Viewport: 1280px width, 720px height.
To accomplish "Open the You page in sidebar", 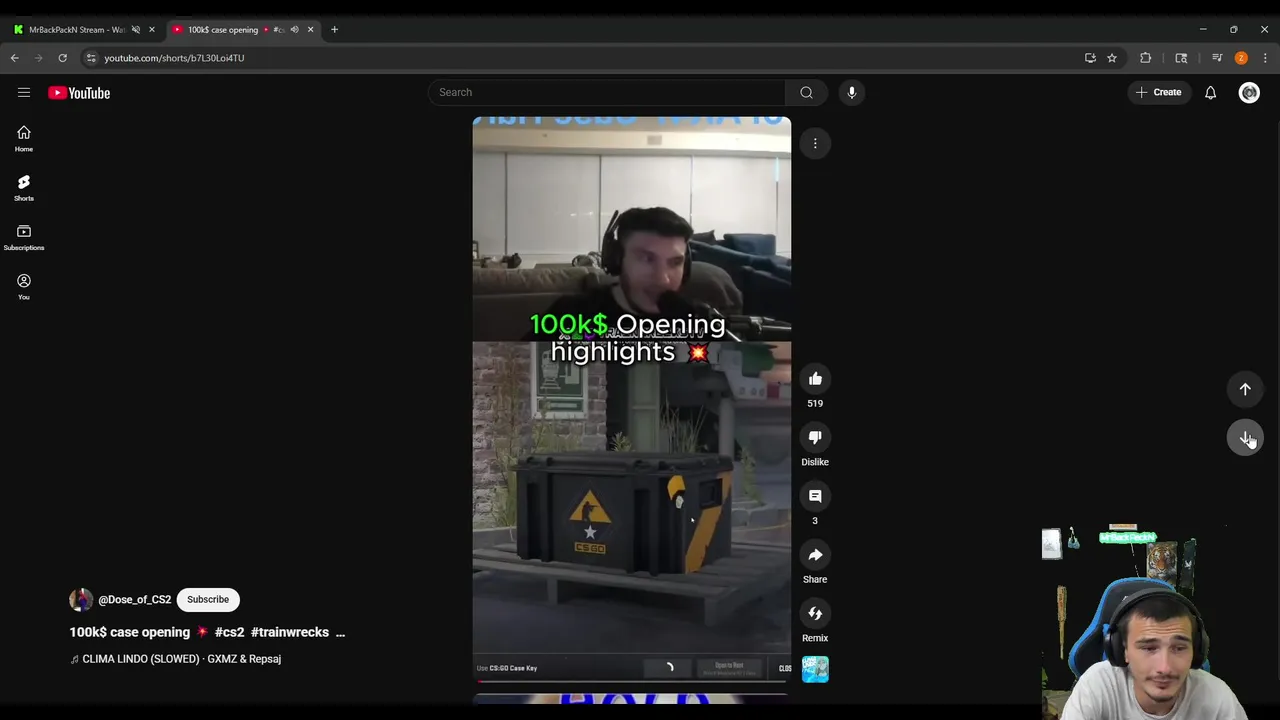I will click(24, 287).
